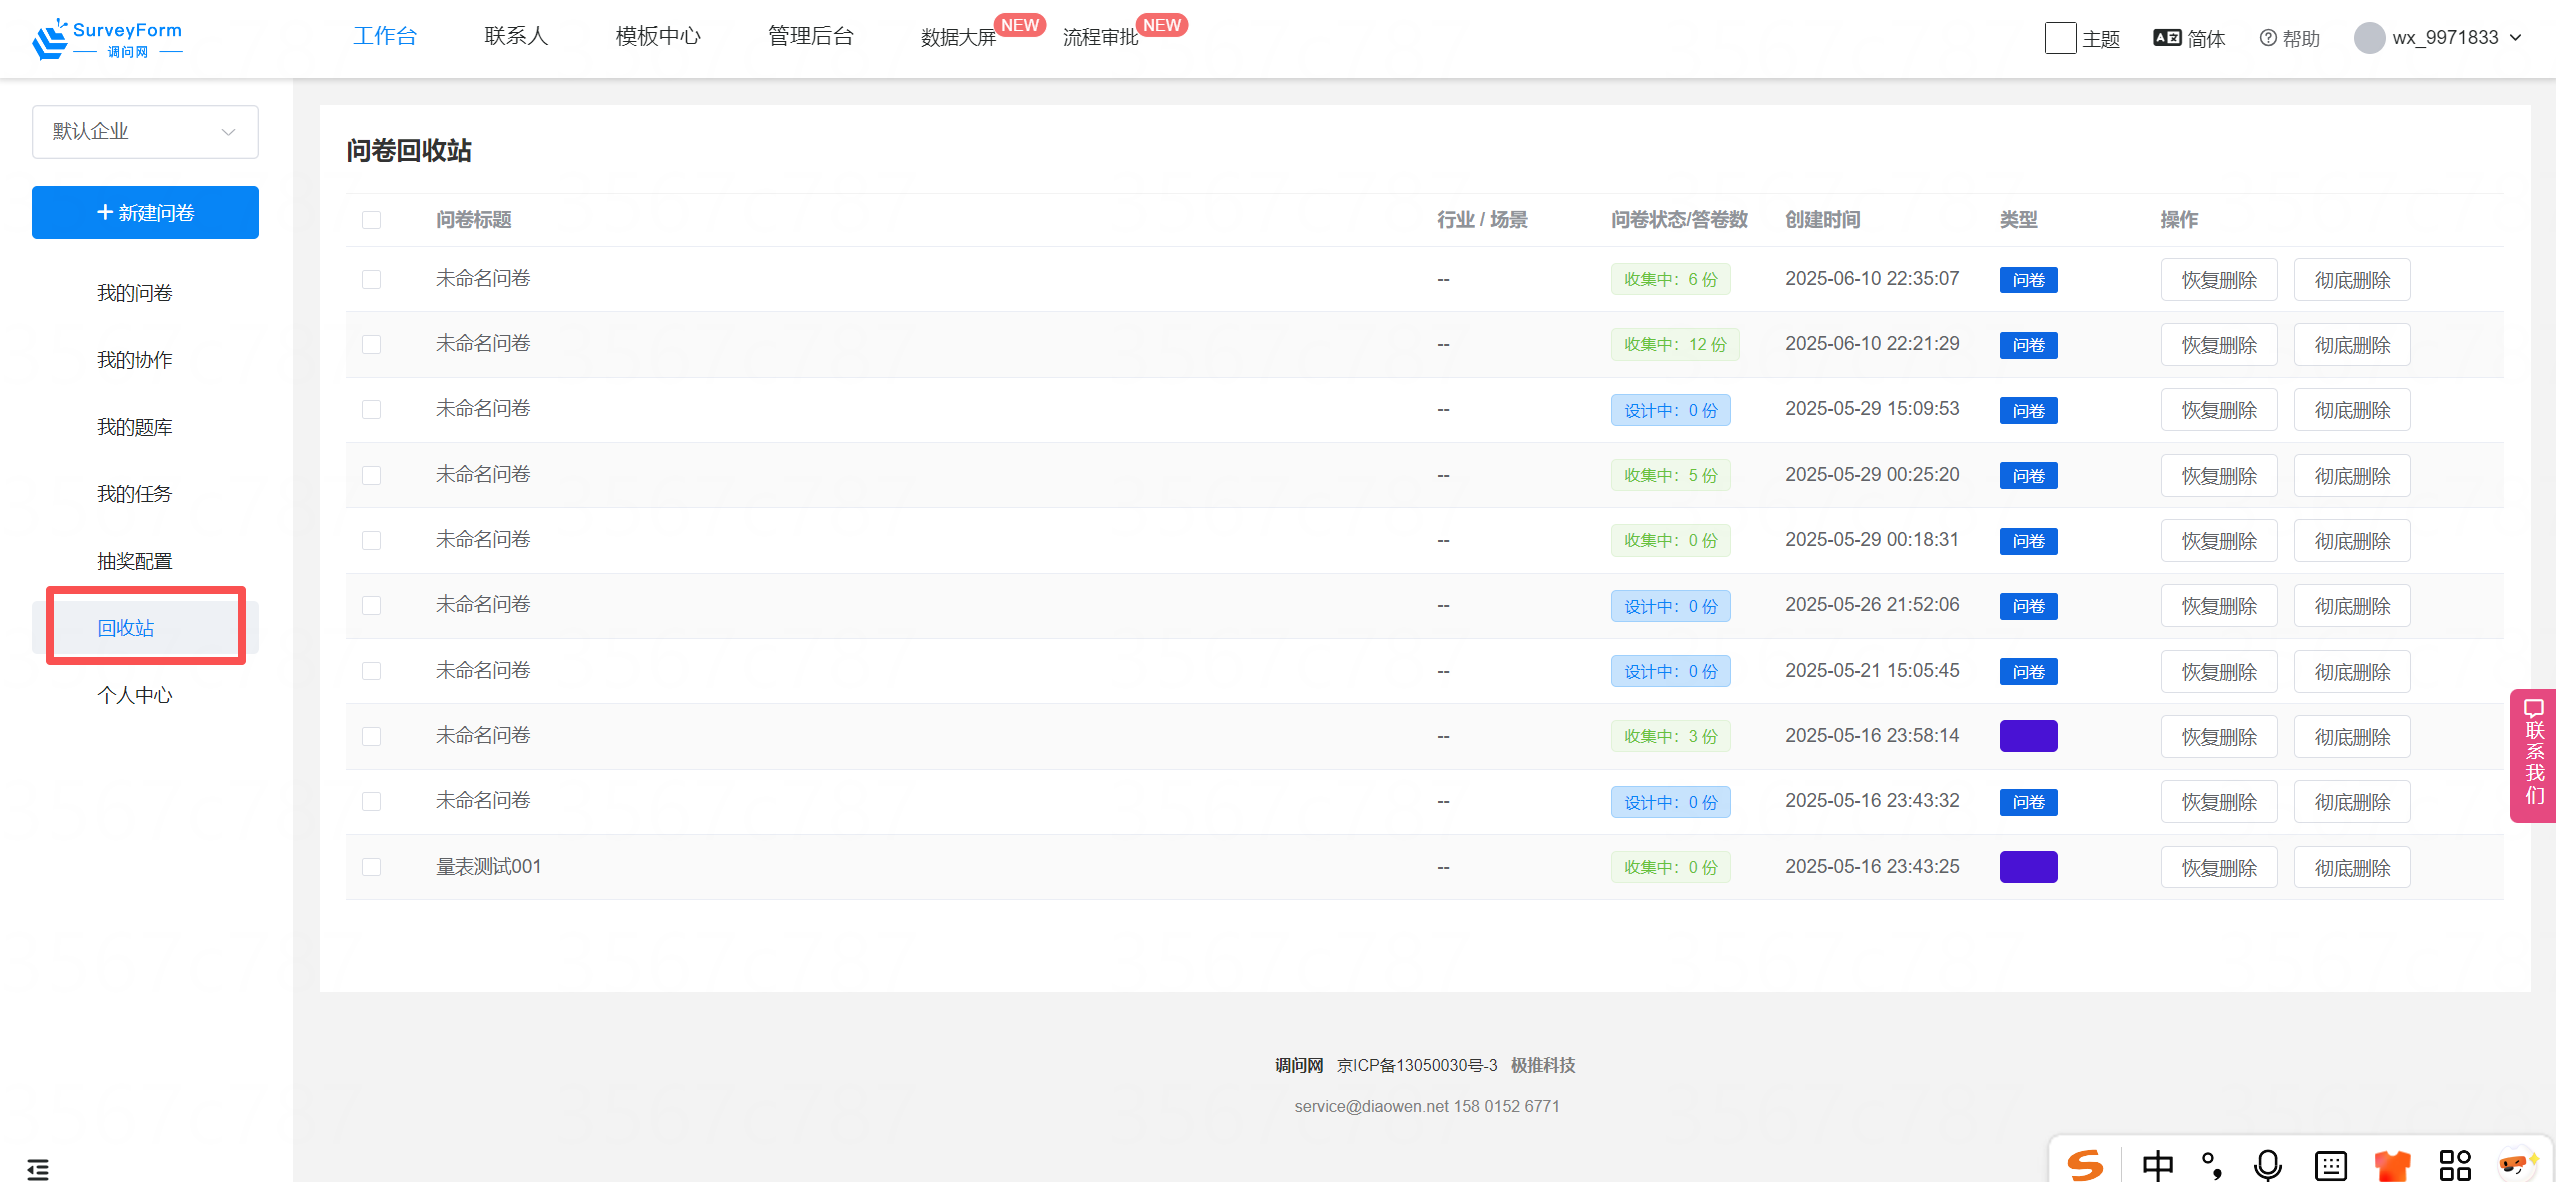Expand the 默认企业 company dropdown
Viewport: 2556px width, 1182px height.
tap(145, 132)
